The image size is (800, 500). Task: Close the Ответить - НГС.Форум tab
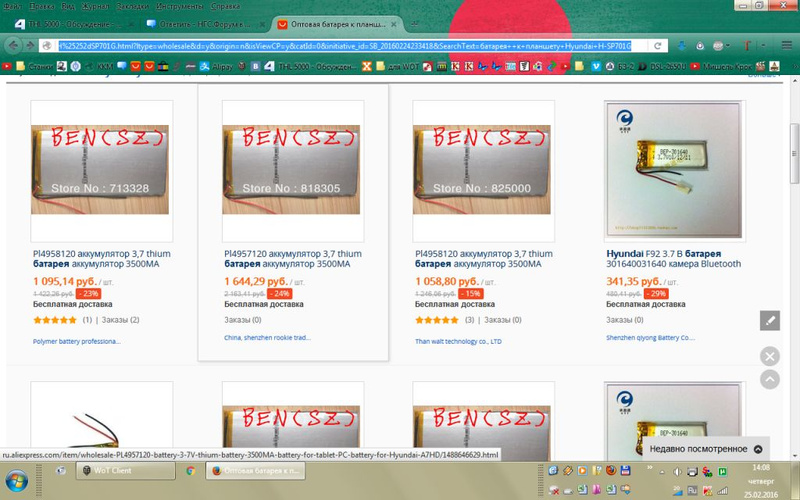pos(262,24)
